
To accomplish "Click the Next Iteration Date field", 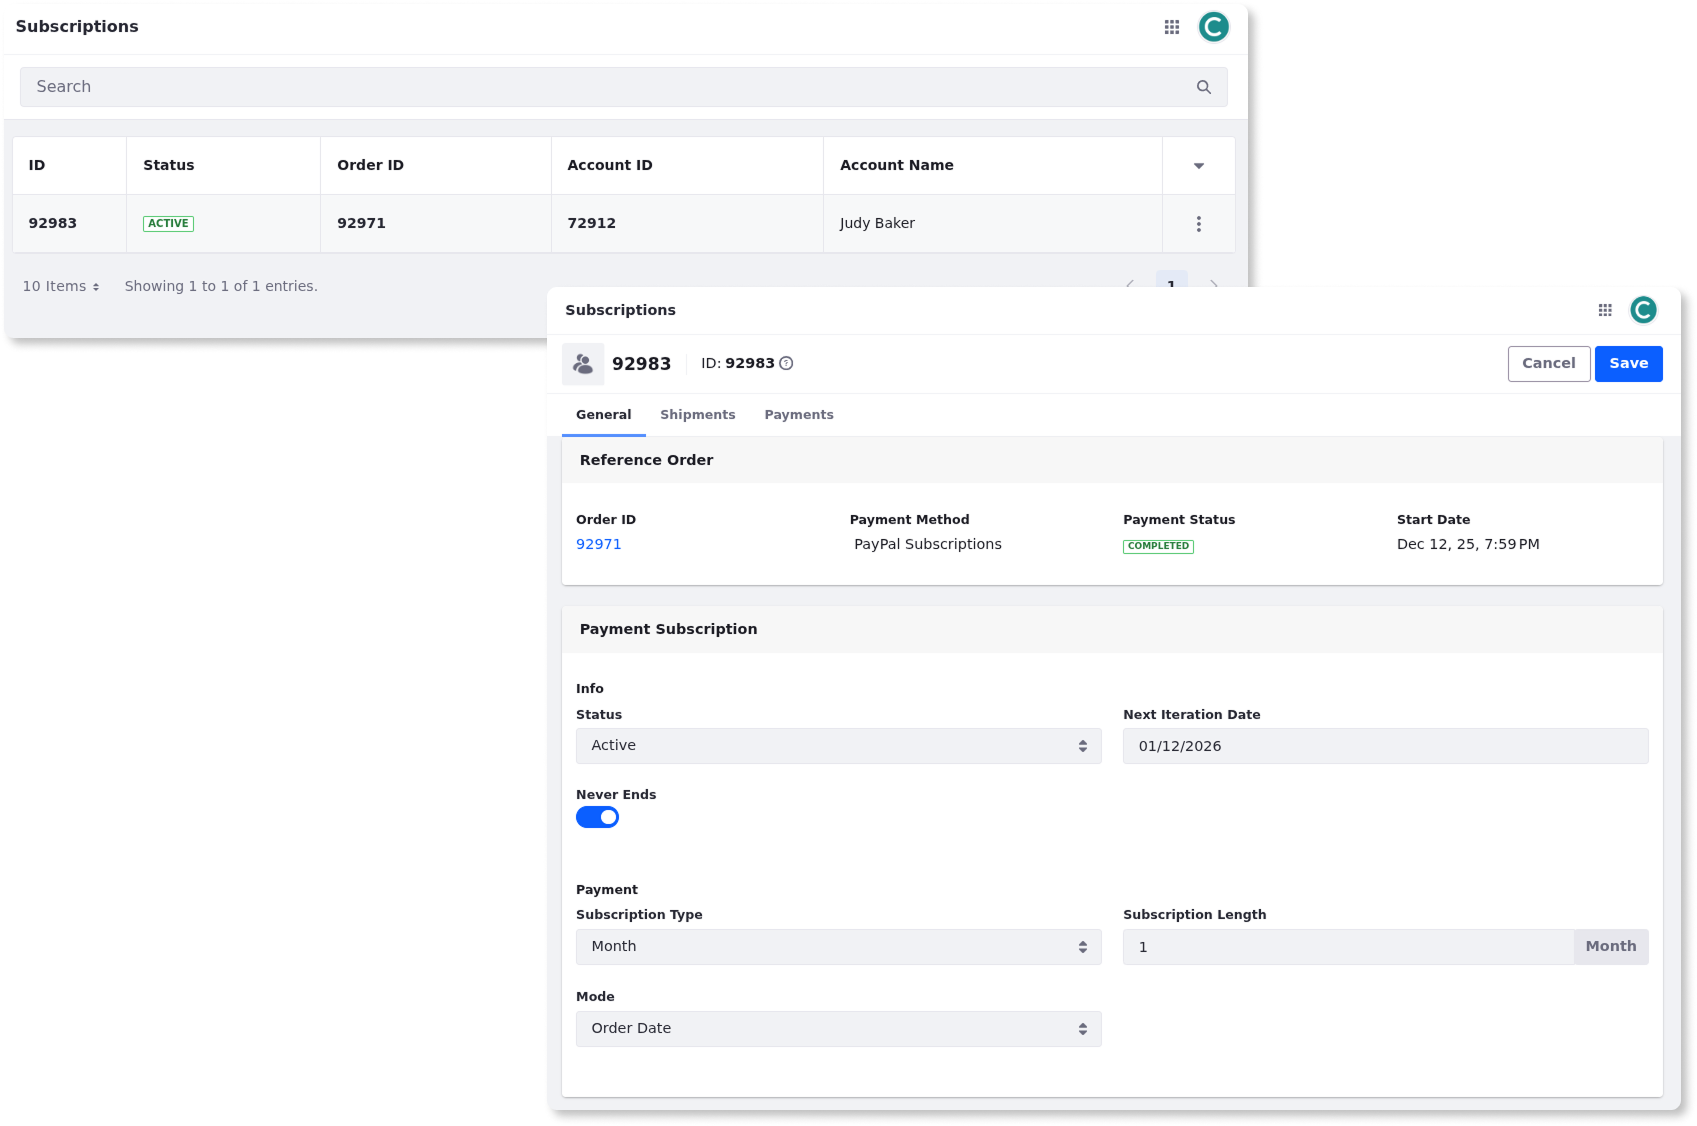I will click(x=1385, y=746).
